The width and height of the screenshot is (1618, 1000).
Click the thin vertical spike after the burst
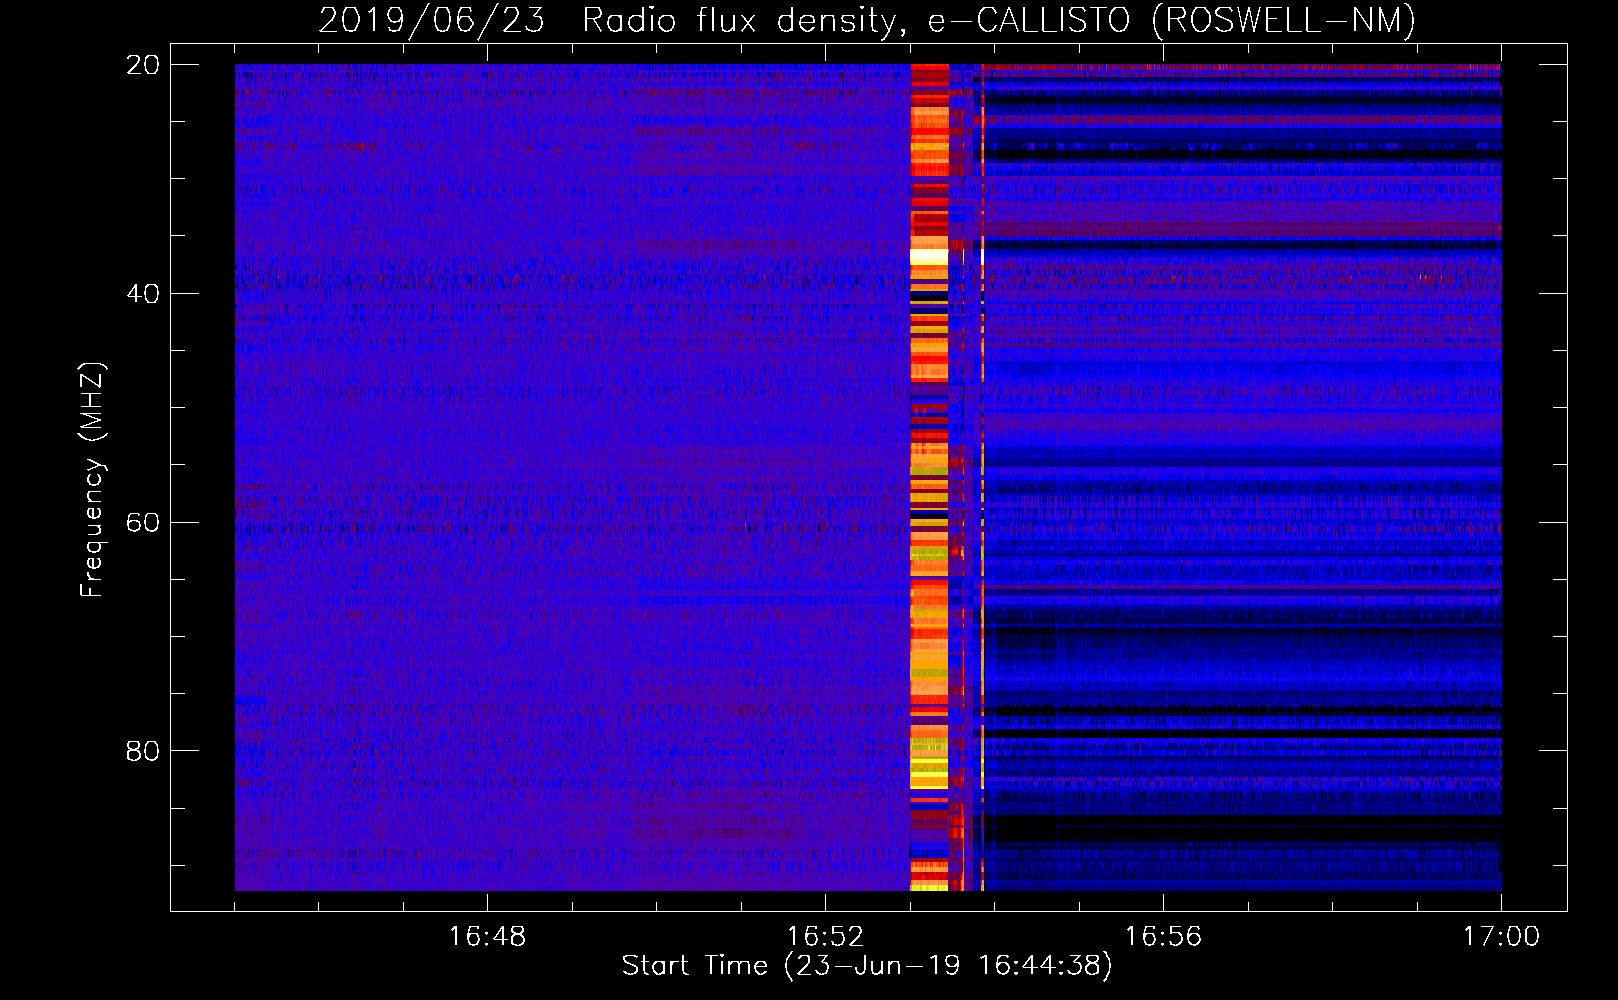983,477
